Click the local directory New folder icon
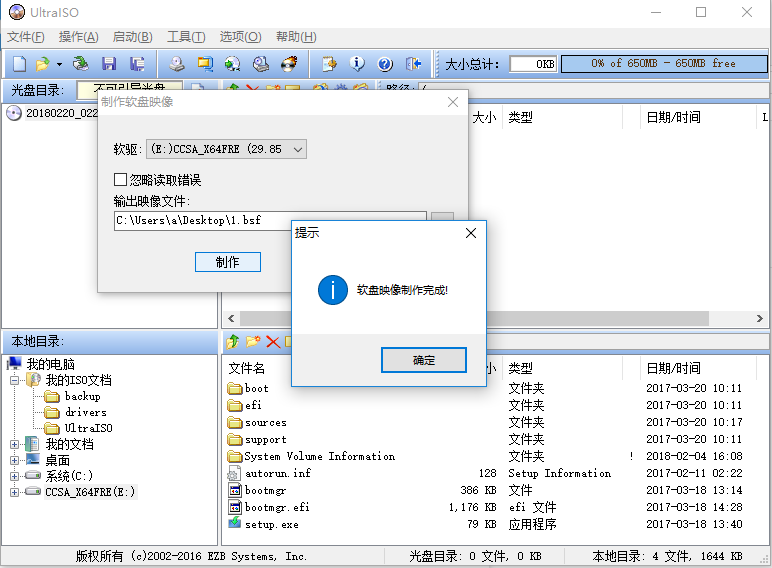This screenshot has width=772, height=568. pyautogui.click(x=253, y=342)
